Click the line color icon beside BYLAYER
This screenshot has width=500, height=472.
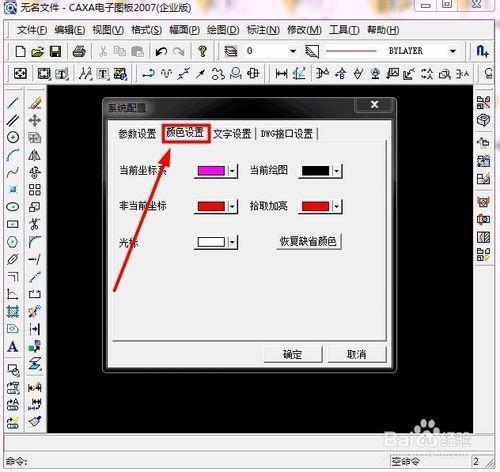coord(312,51)
